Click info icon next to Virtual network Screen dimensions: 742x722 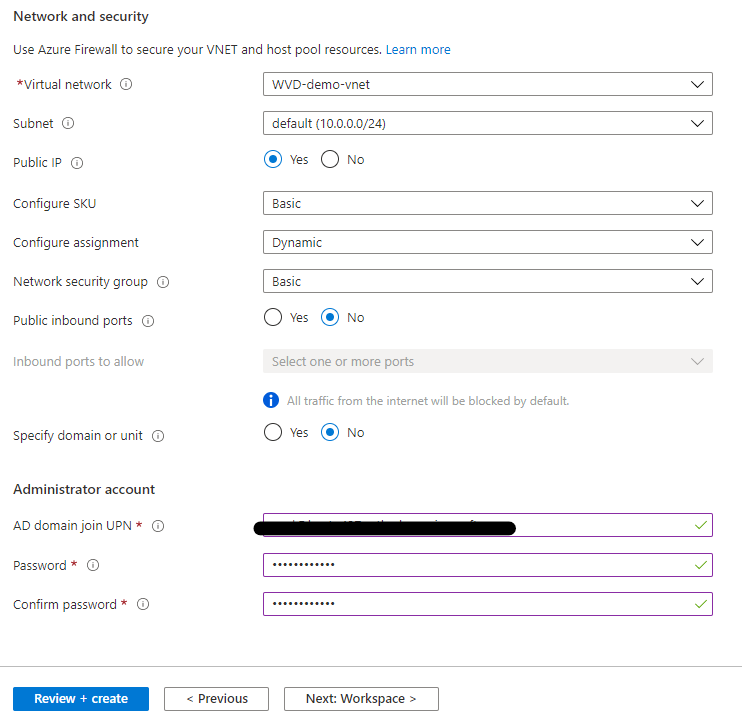[x=126, y=84]
